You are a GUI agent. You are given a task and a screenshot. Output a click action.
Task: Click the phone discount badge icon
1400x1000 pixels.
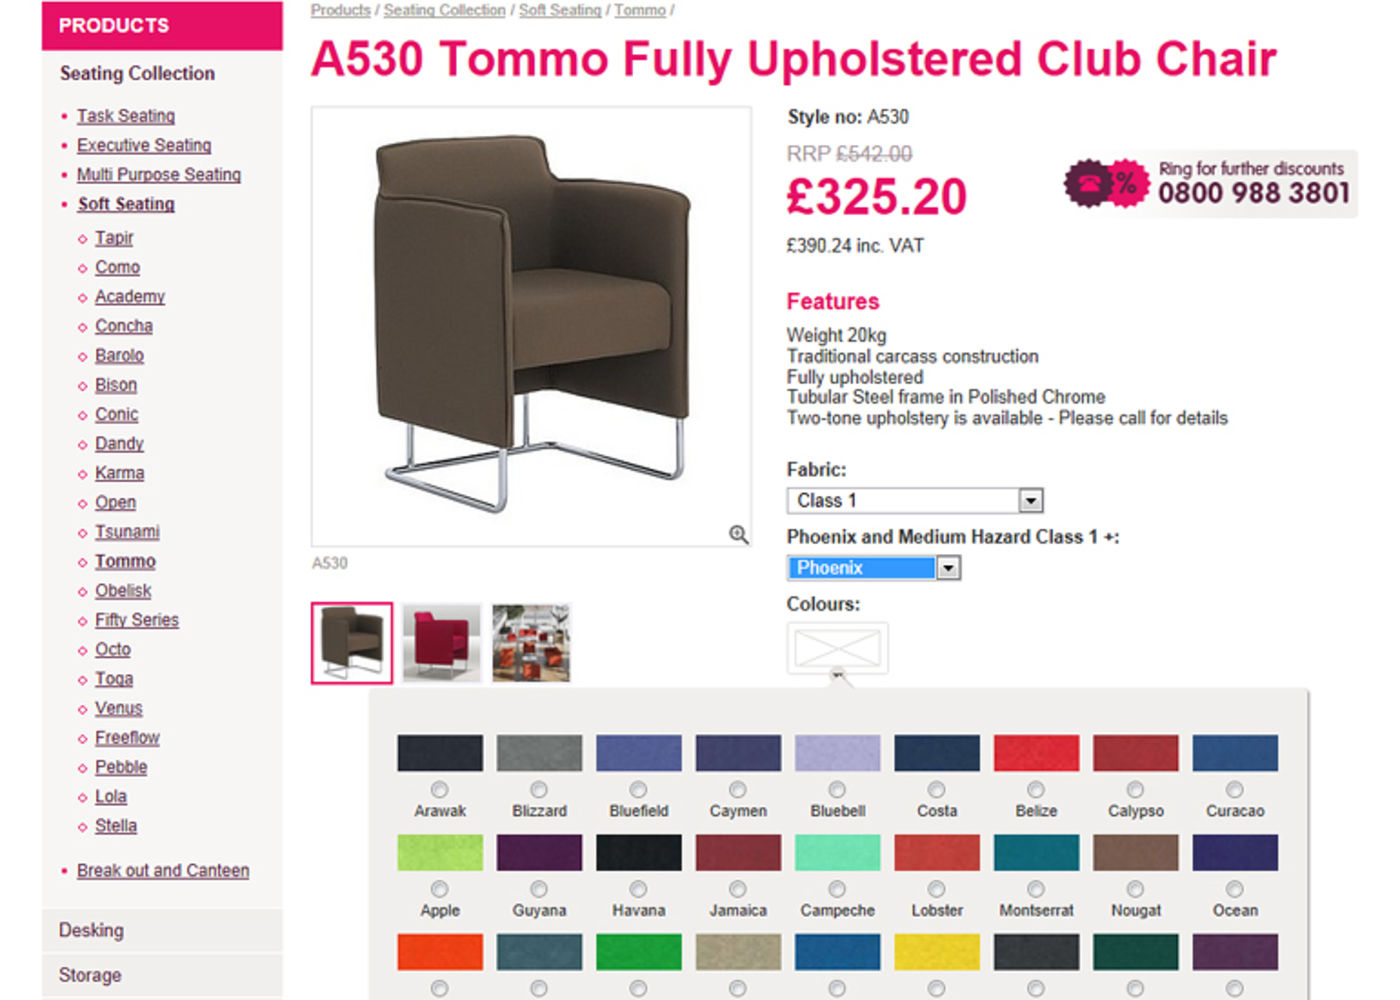click(x=1106, y=183)
